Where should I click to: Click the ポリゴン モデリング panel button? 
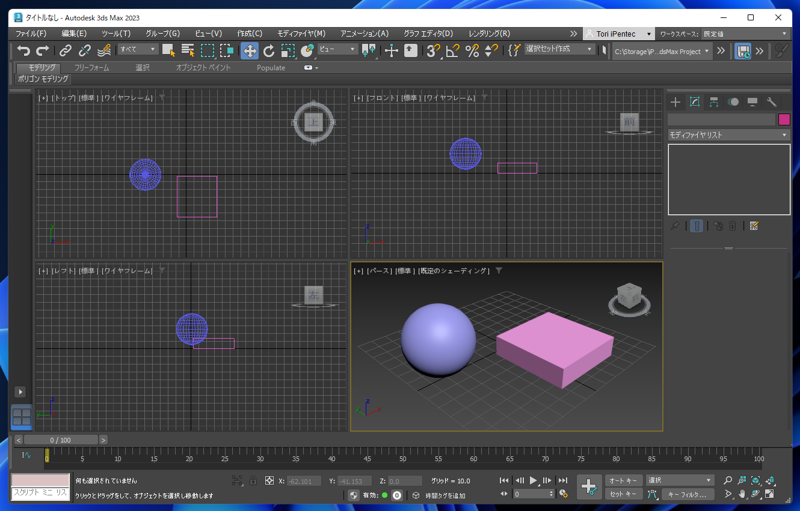pos(43,79)
